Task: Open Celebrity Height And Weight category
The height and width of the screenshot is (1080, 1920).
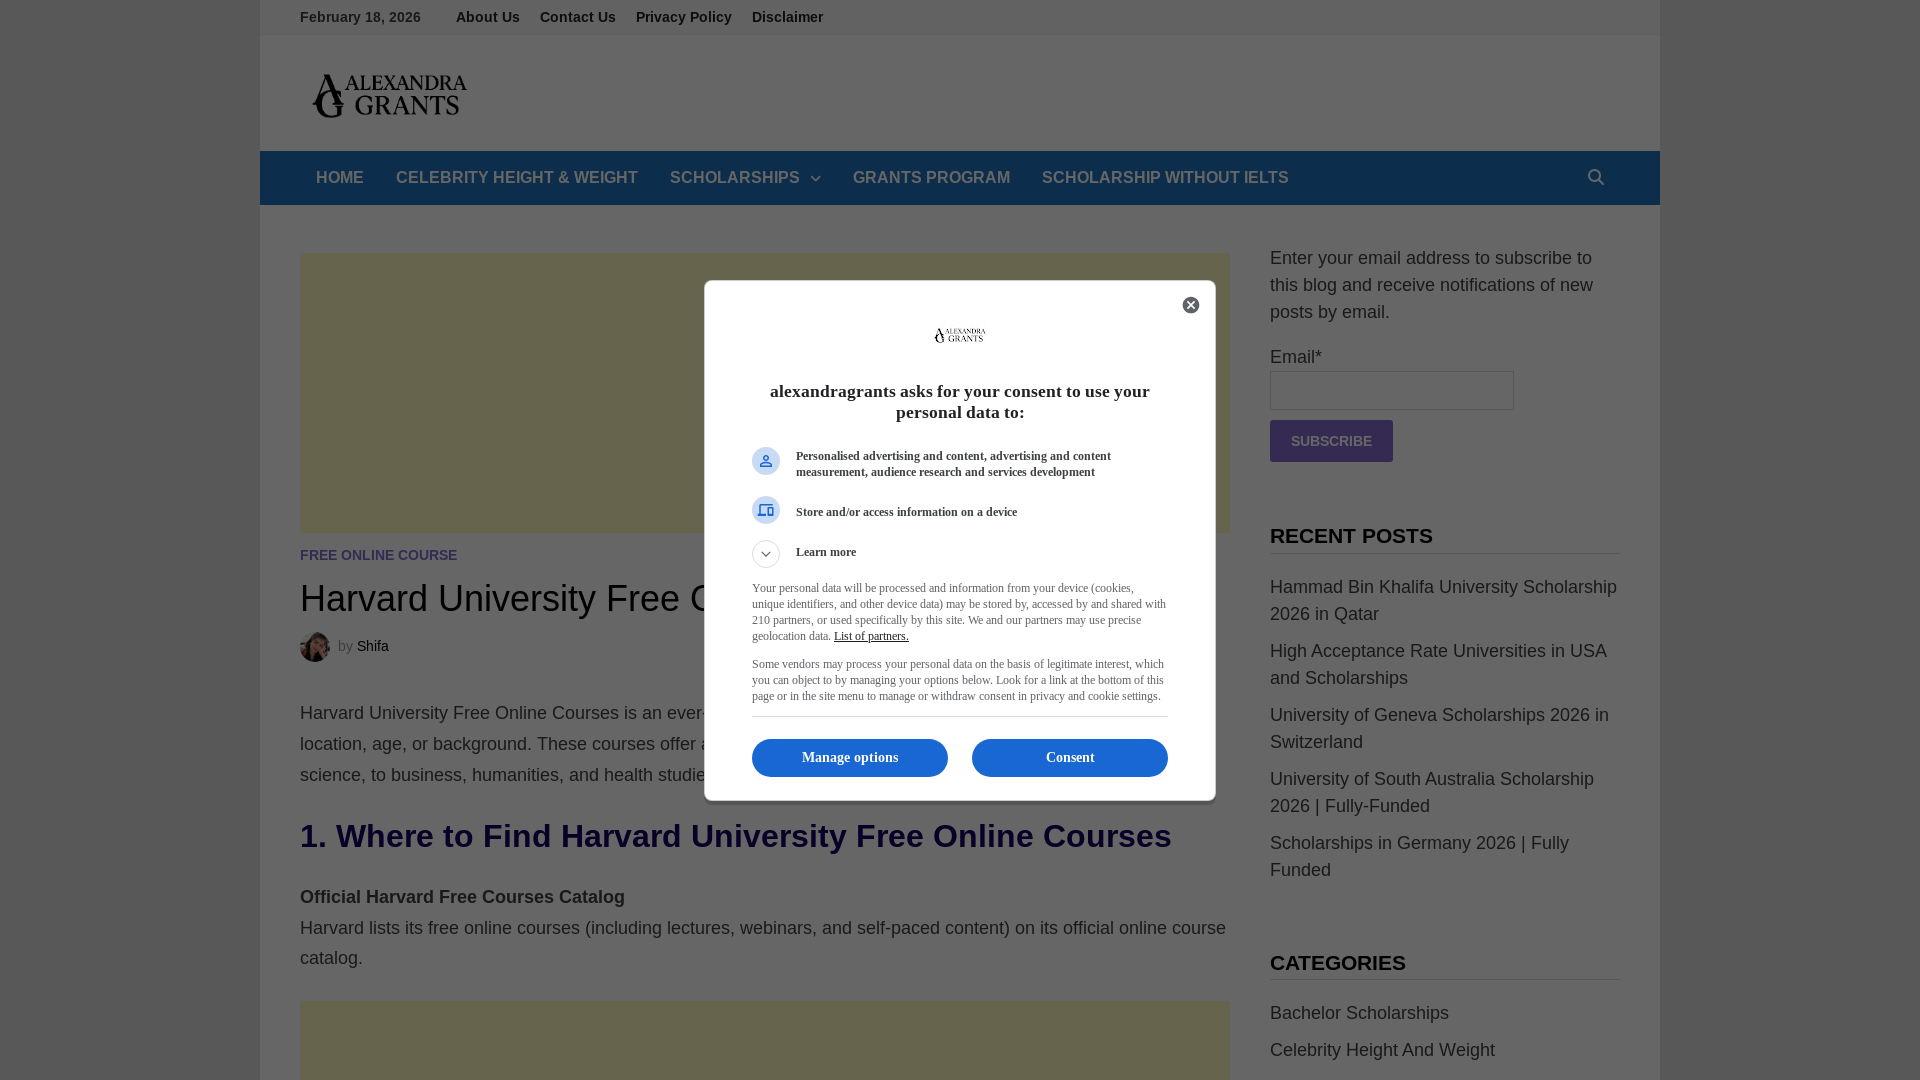Action: tap(1382, 1050)
